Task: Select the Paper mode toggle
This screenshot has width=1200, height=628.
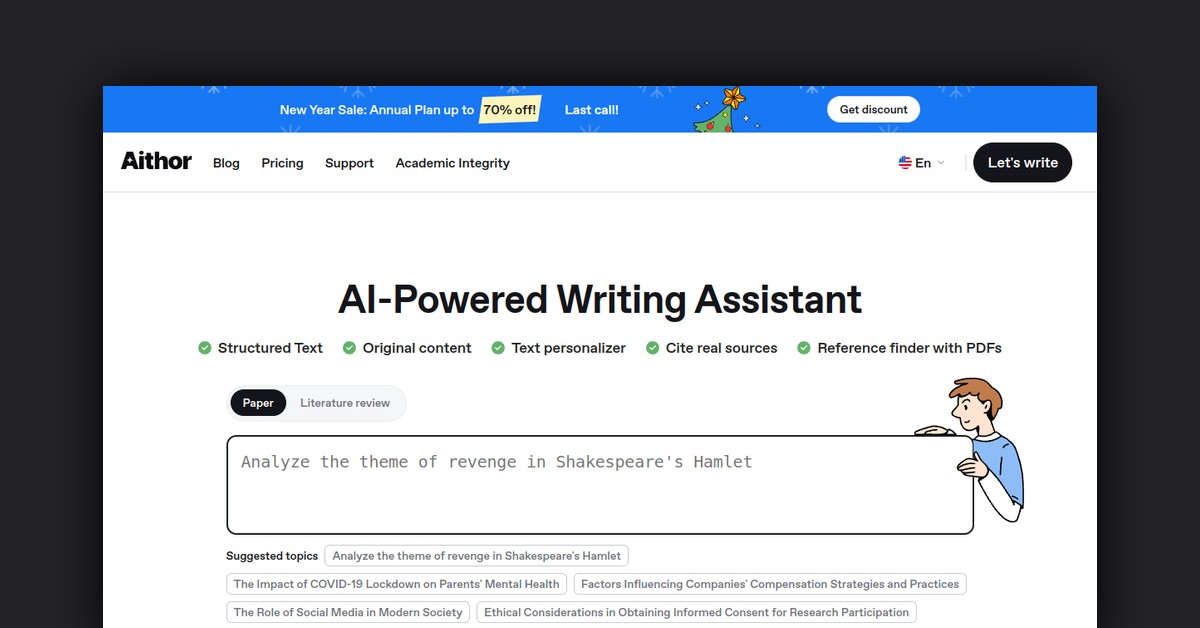Action: pos(258,403)
